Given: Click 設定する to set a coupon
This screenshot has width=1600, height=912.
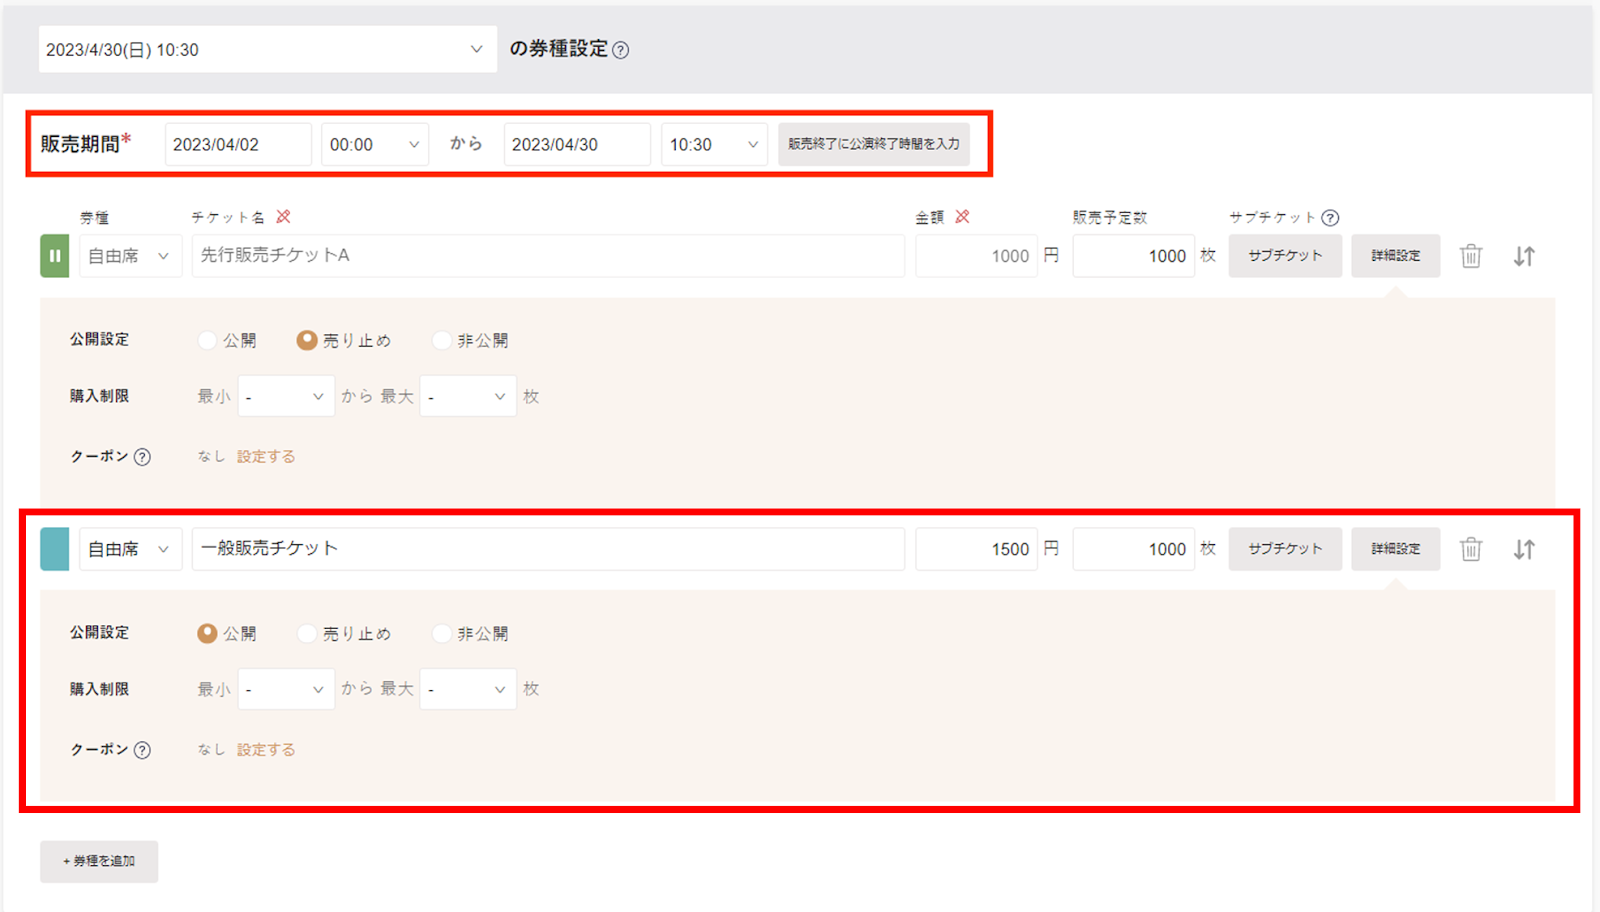Looking at the screenshot, I should (265, 456).
